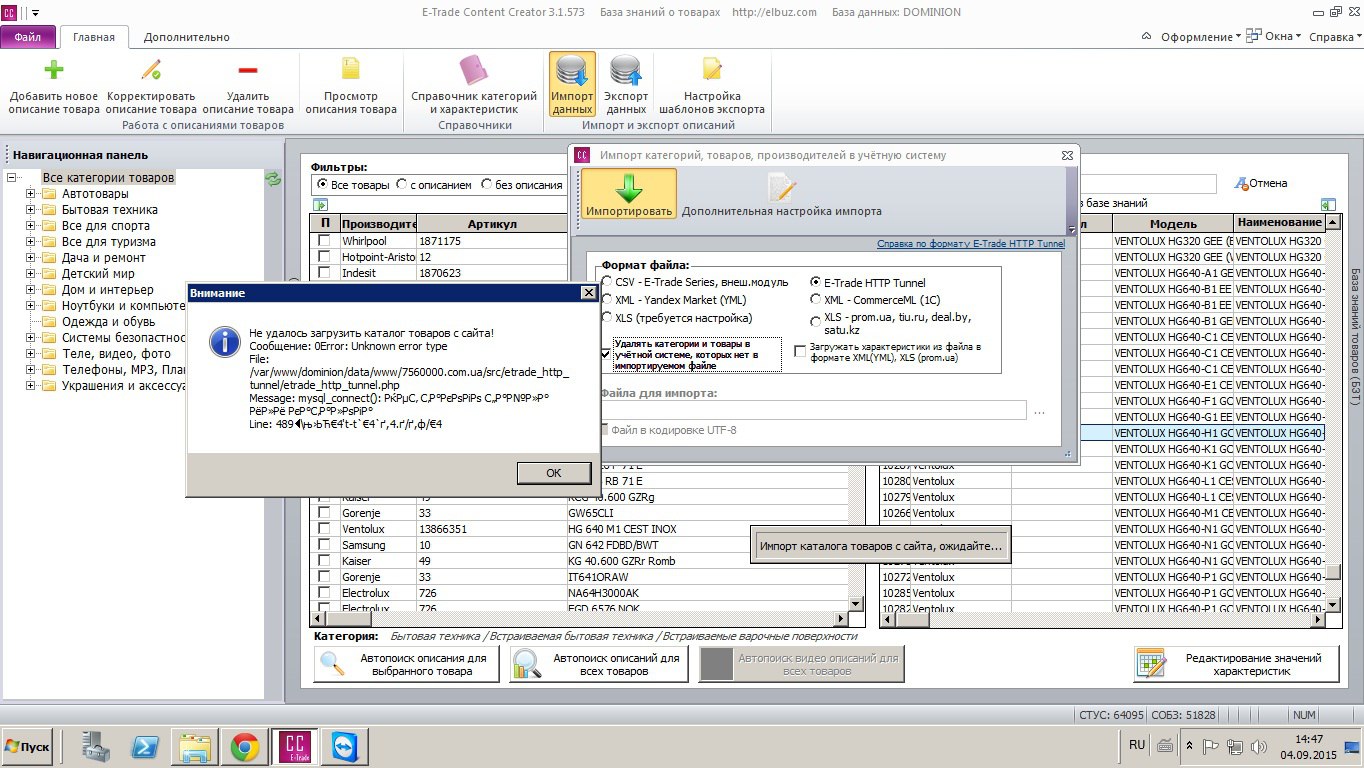Image resolution: width=1364 pixels, height=768 pixels.
Task: Open Дополнительная настройка импорта
Action: (x=781, y=195)
